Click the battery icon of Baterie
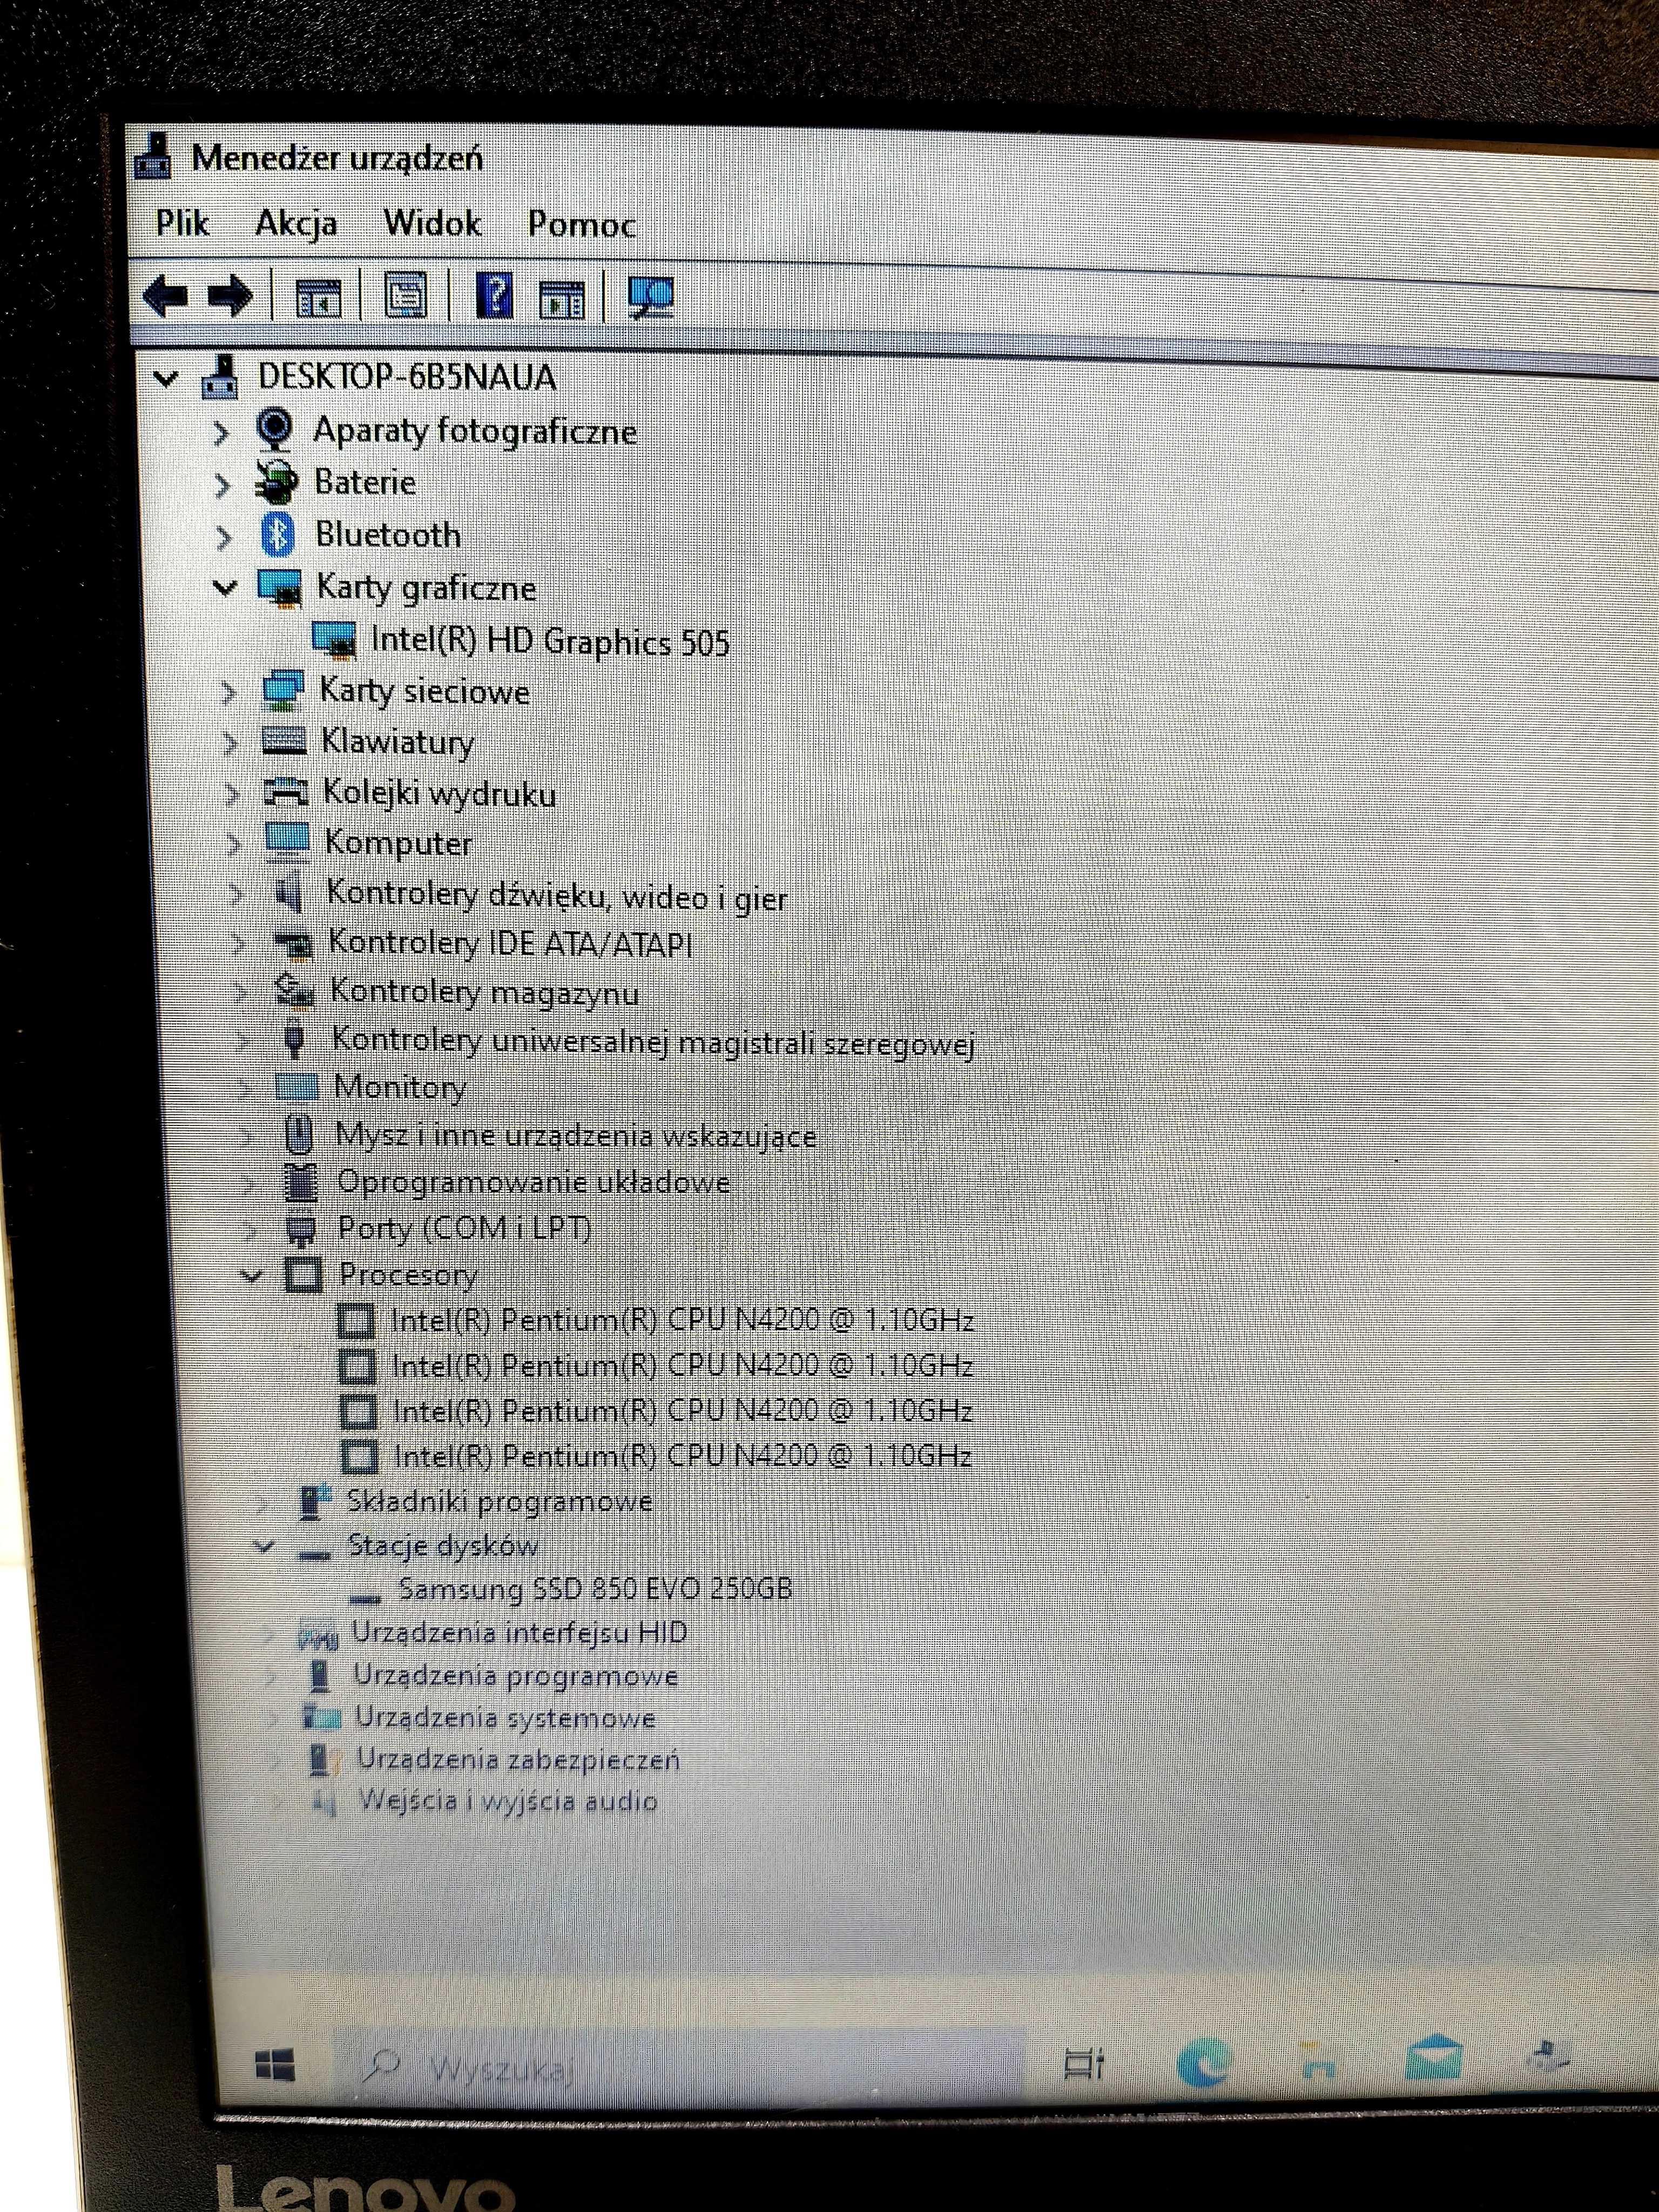The image size is (1659, 2212). pyautogui.click(x=275, y=481)
